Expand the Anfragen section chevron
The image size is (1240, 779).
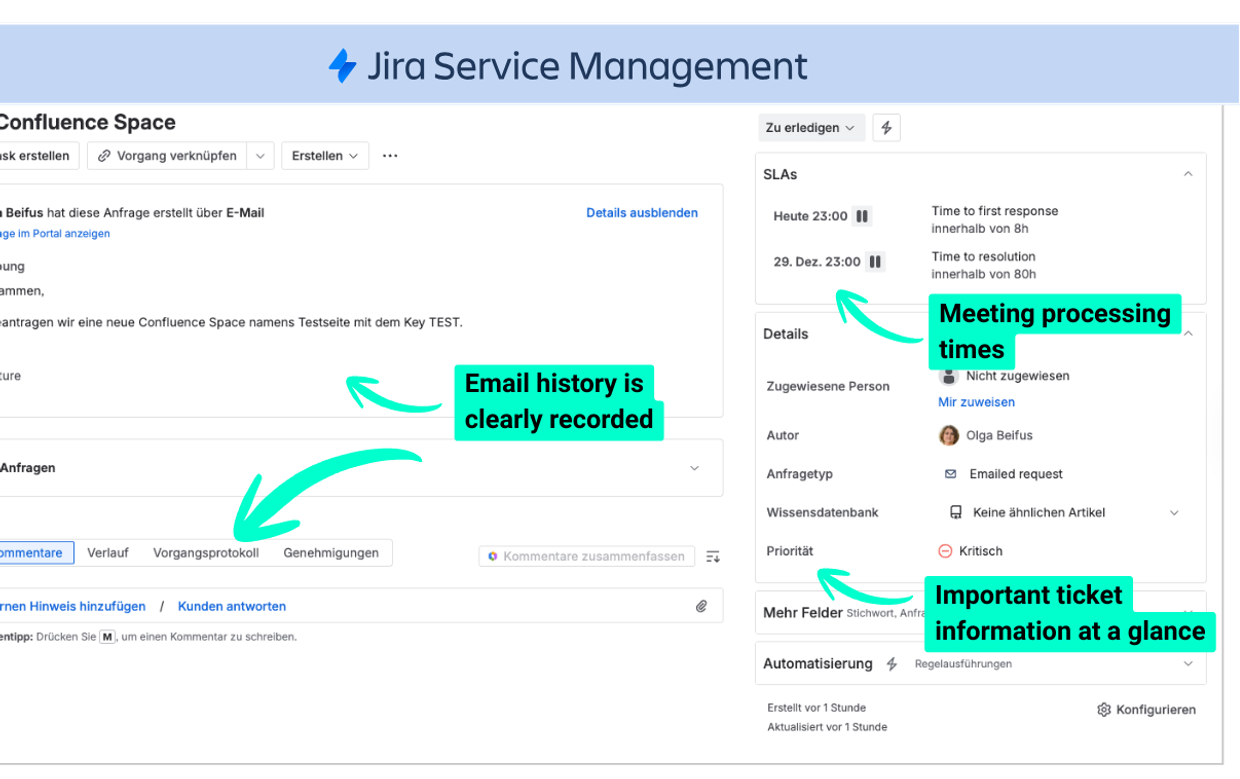(x=695, y=468)
